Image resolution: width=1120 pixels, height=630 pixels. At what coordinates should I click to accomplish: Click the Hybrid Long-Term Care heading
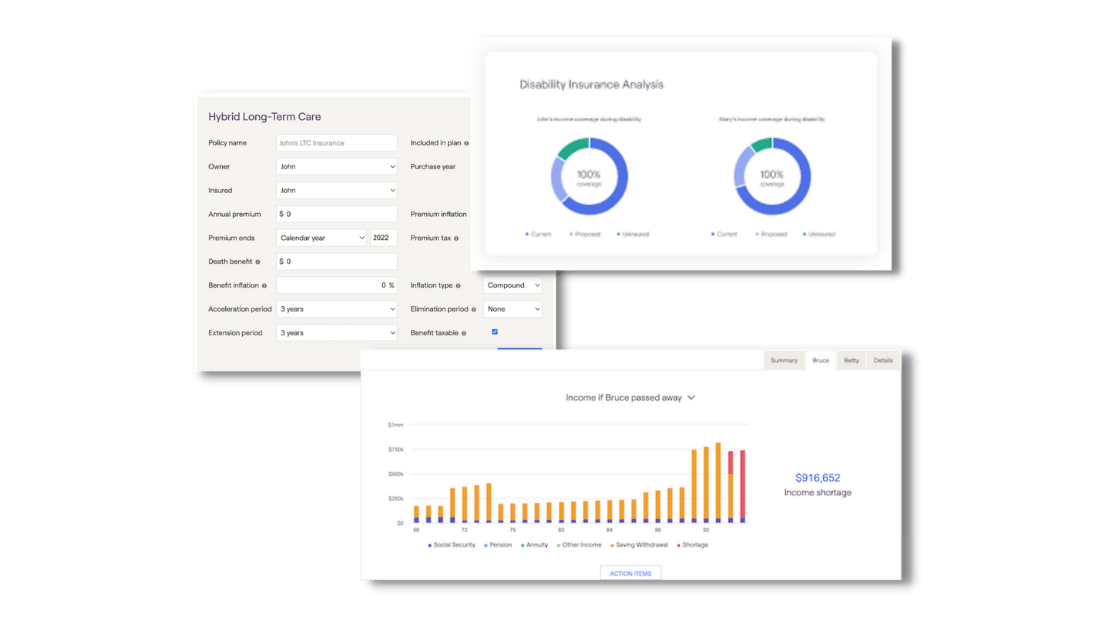pyautogui.click(x=264, y=116)
